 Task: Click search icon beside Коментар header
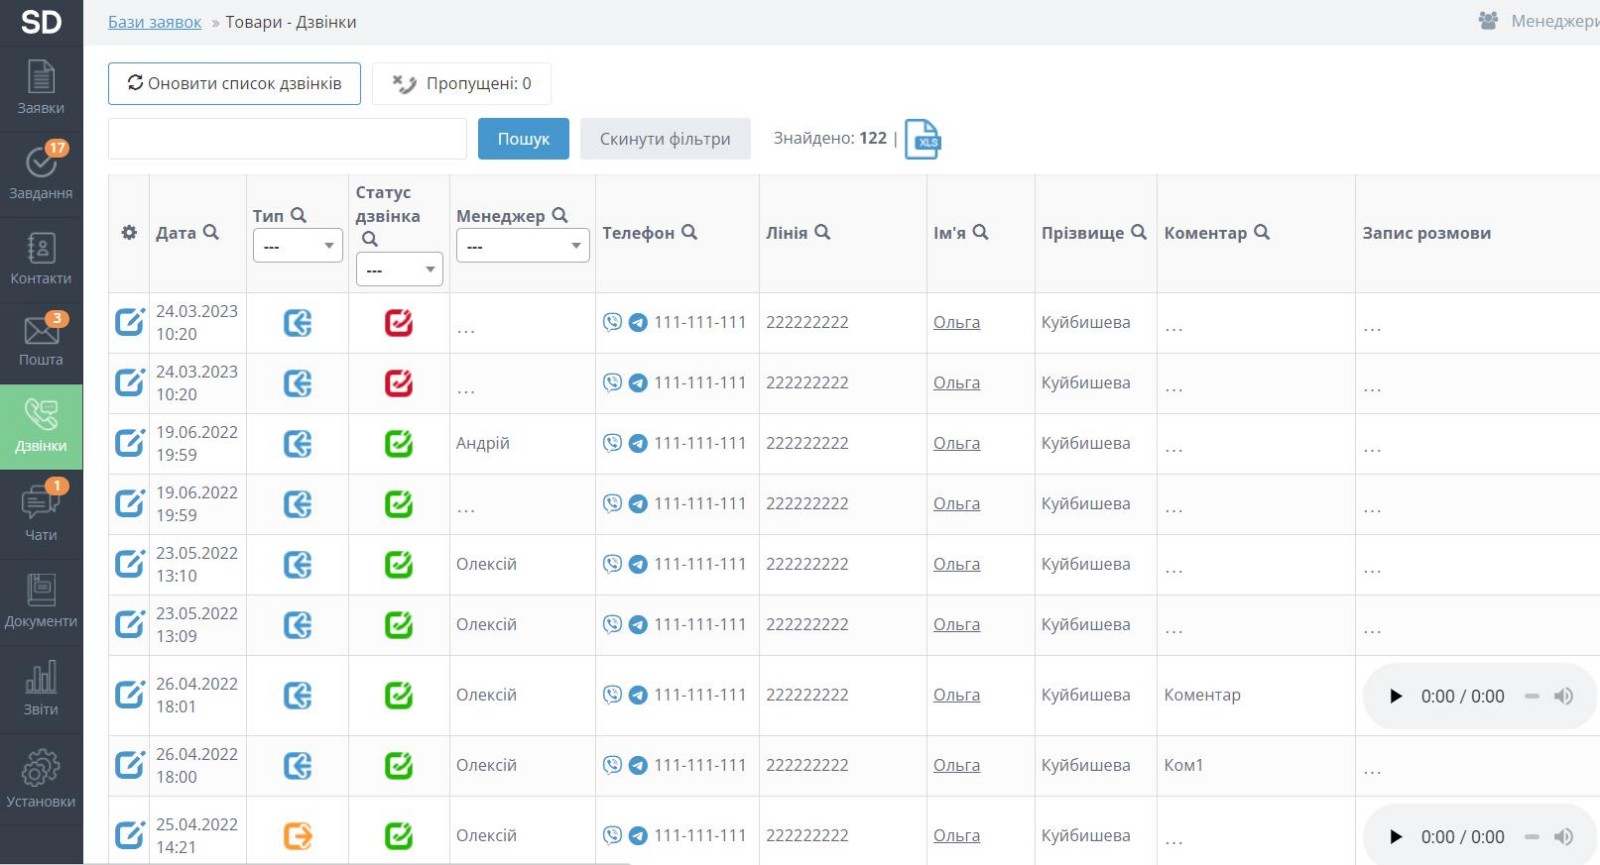1262,232
